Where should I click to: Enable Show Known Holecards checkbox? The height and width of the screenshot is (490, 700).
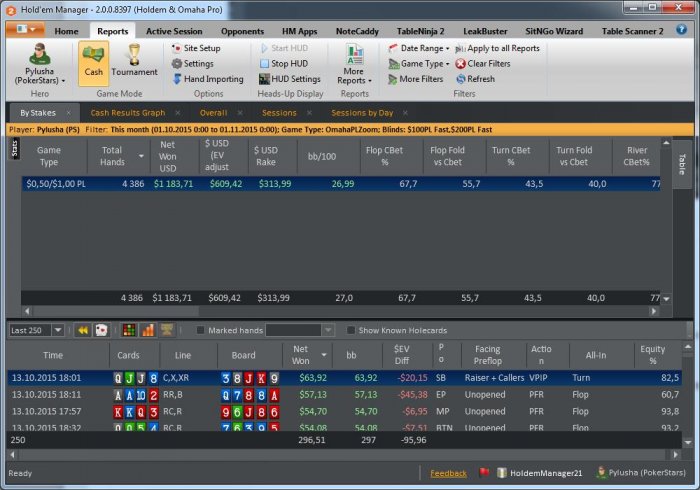tap(351, 330)
